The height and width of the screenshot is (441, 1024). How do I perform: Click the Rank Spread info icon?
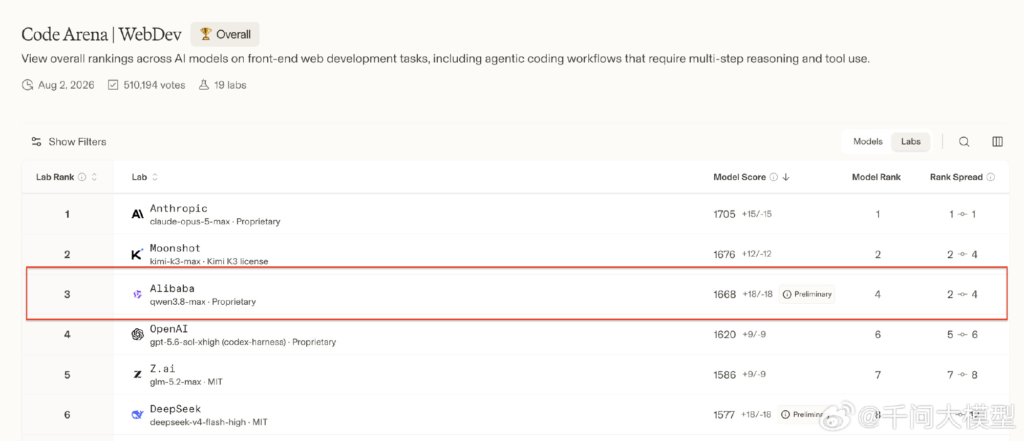991,177
